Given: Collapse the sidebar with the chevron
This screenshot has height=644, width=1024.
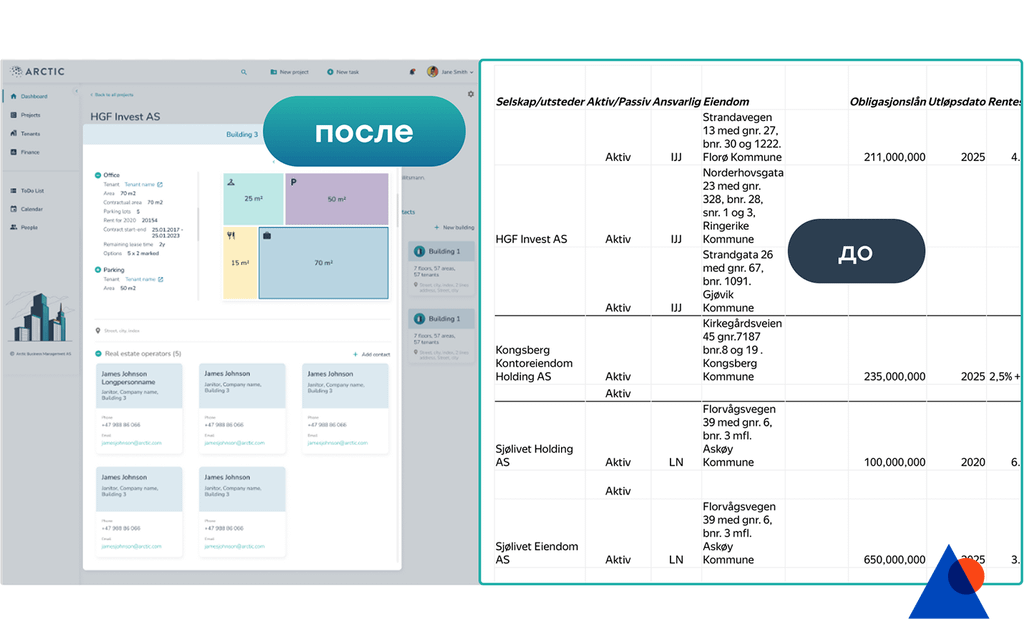Looking at the screenshot, I should coord(76,91).
